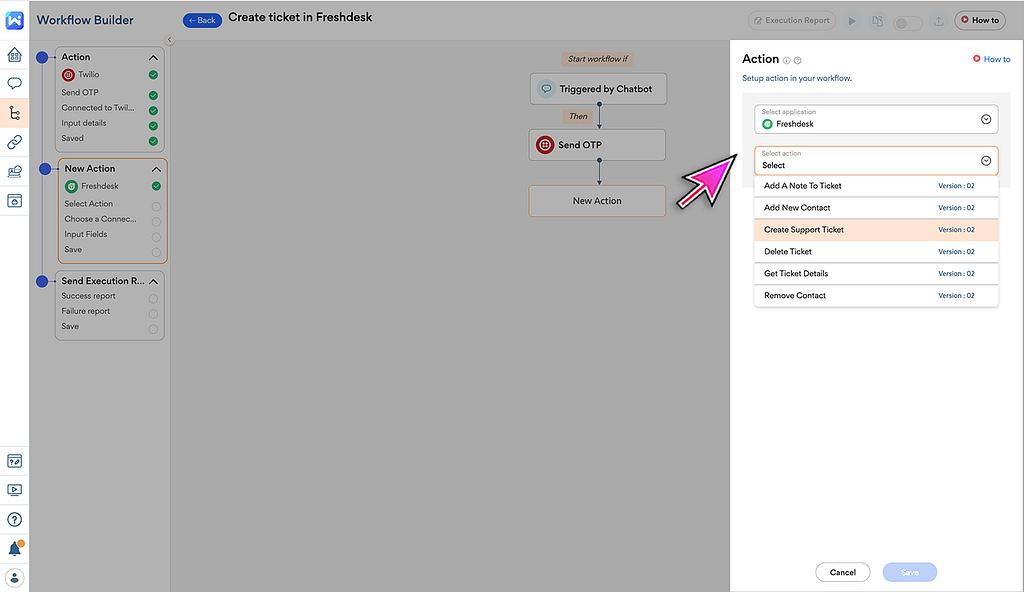Open the How to link in Action panel
The width and height of the screenshot is (1024, 592).
[991, 59]
